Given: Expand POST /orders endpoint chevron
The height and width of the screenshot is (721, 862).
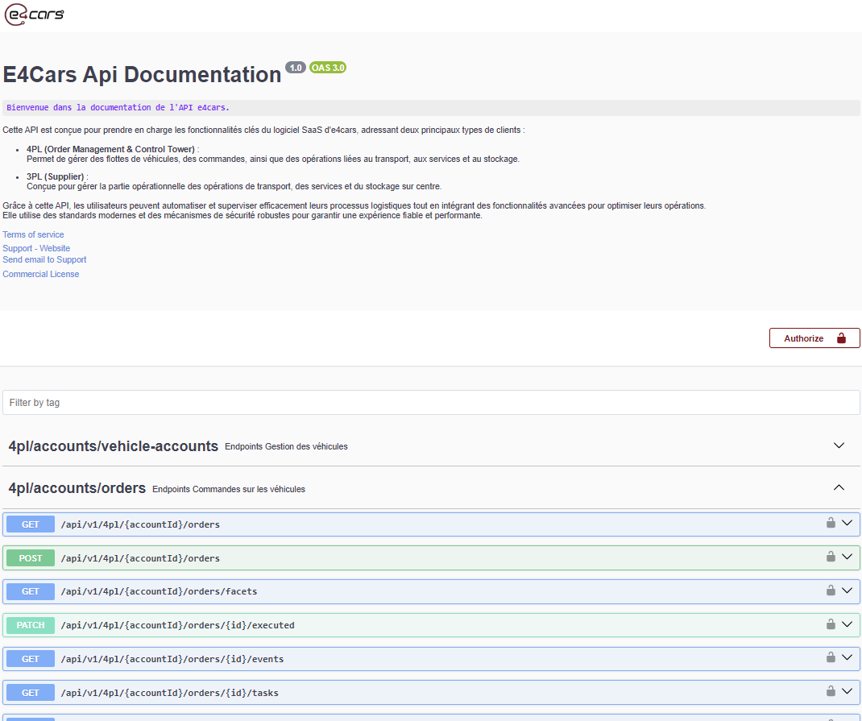Looking at the screenshot, I should pos(848,557).
